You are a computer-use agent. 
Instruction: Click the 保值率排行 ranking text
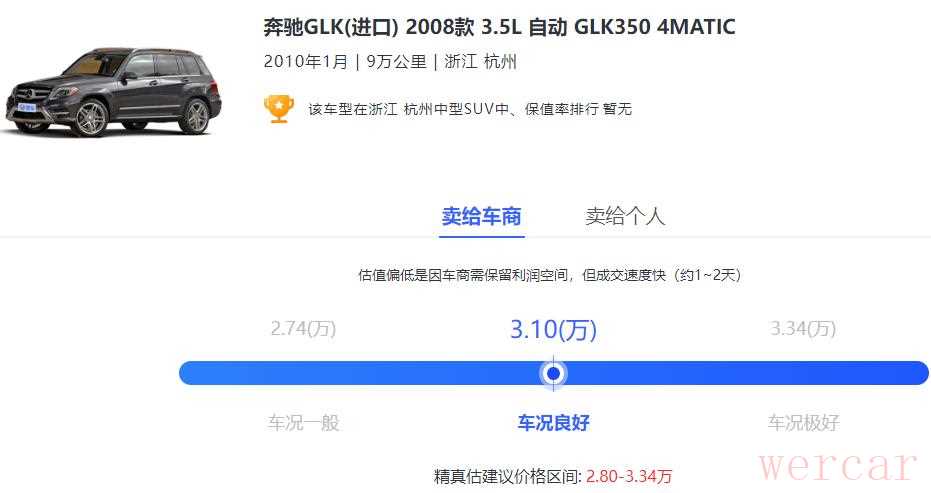point(562,109)
